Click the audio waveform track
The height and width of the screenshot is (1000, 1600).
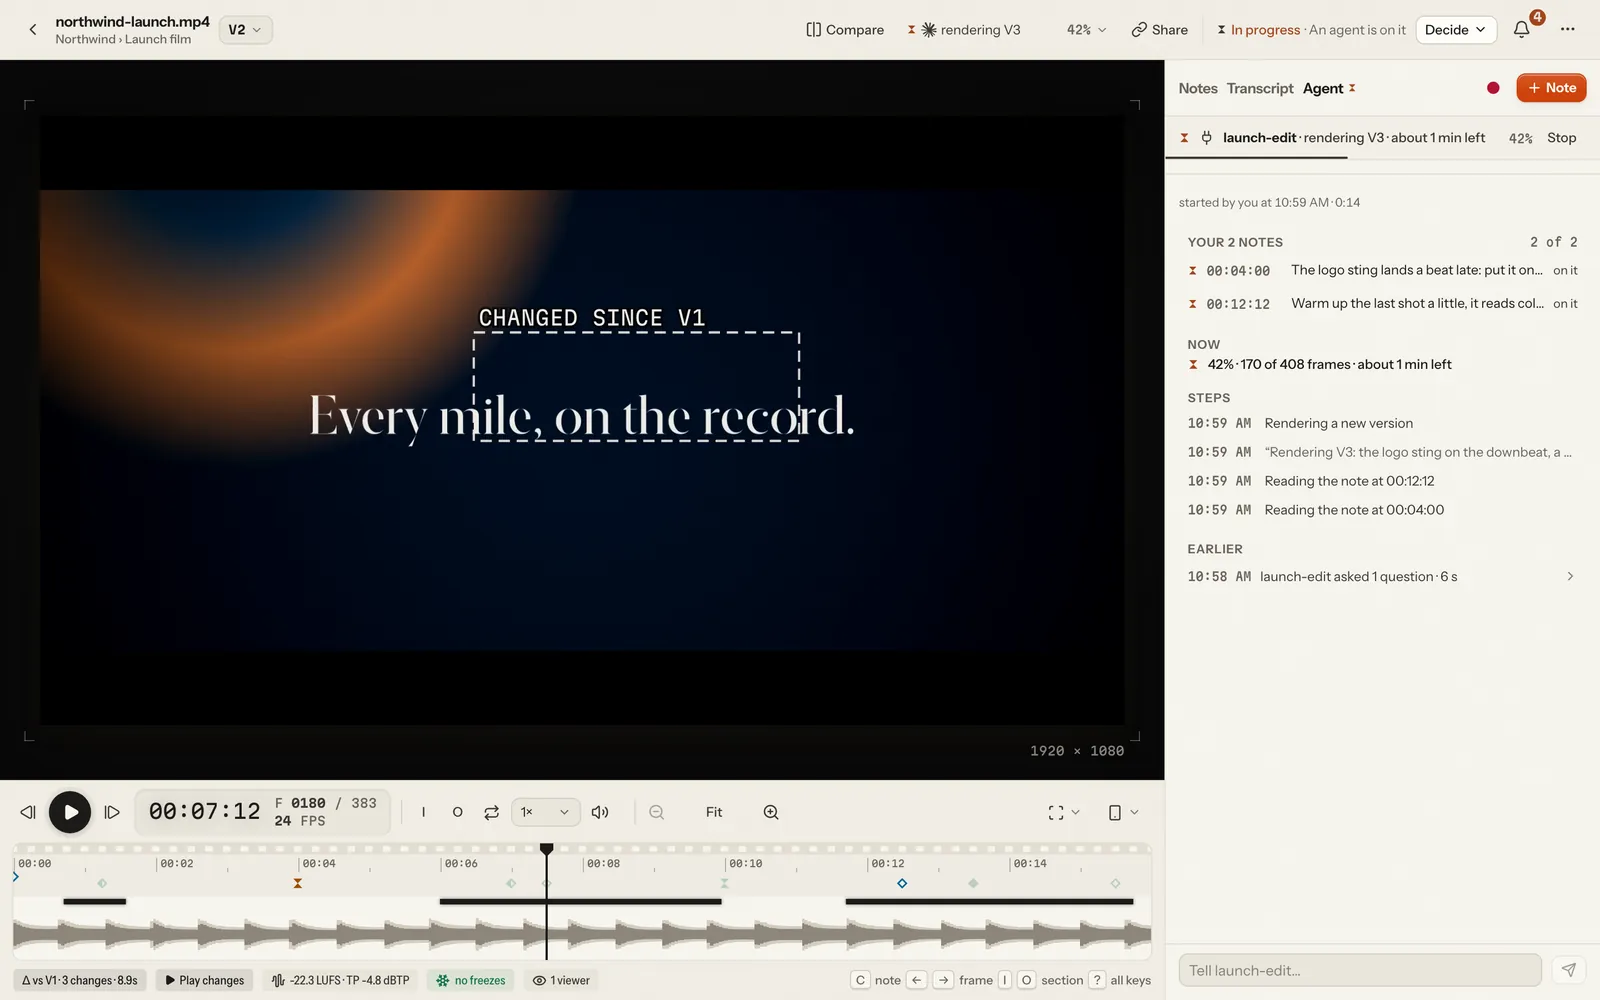(x=582, y=935)
